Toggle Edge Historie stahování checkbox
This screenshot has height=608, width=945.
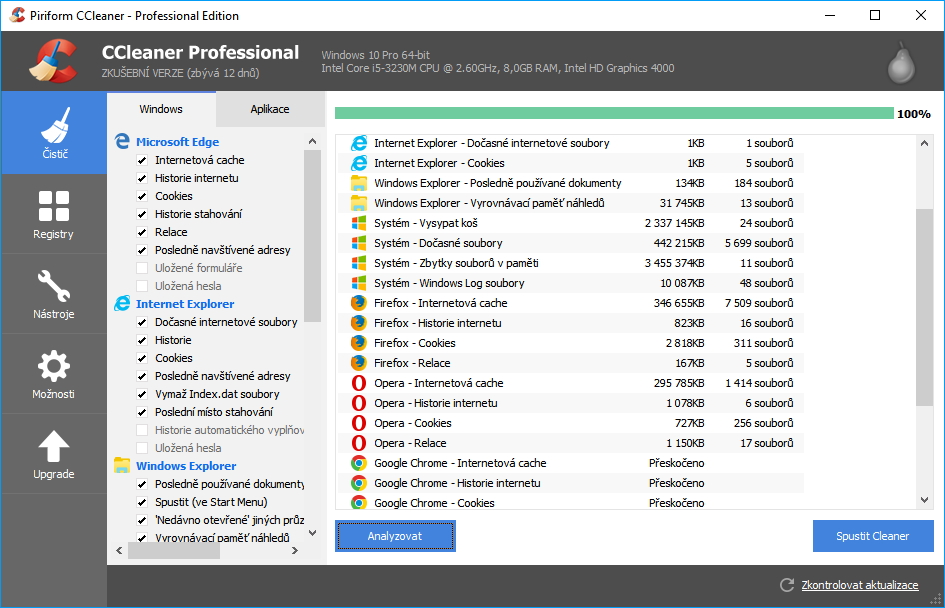point(142,214)
